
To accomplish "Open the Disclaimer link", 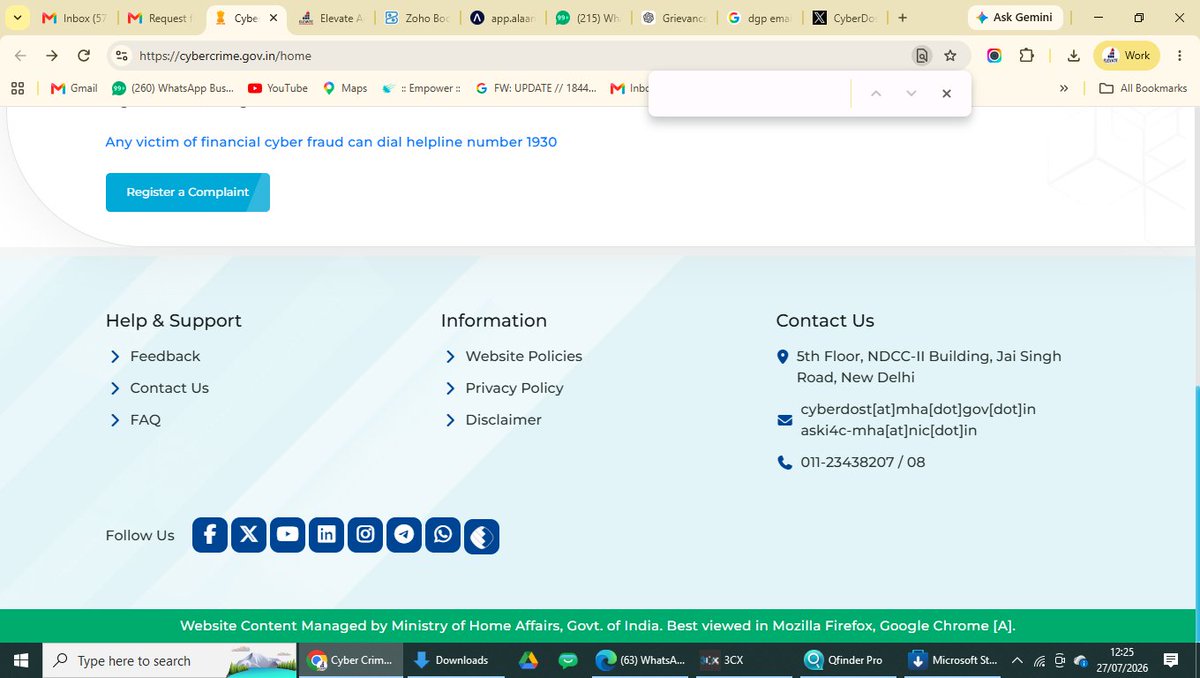I will click(x=503, y=420).
